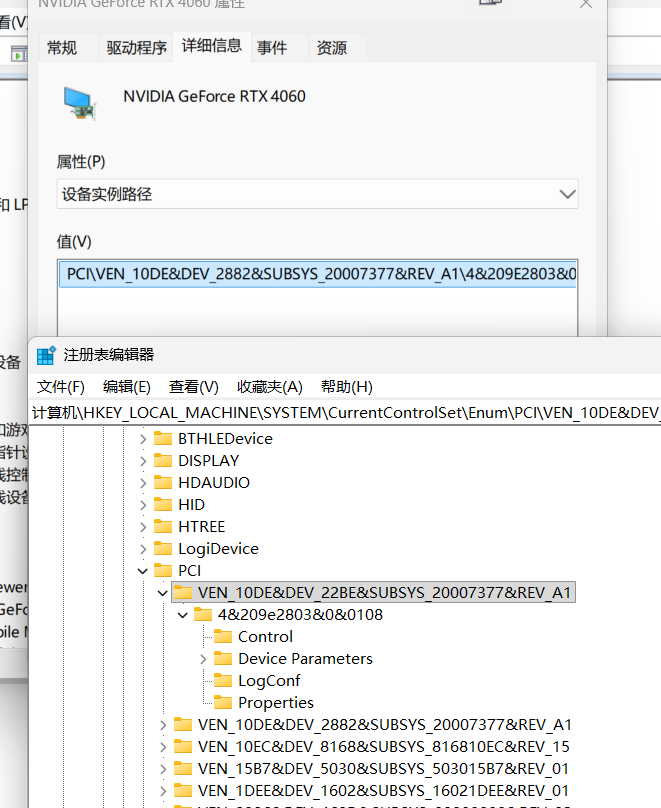Expand VEN_10DE&DEV_2882 registry key
661x808 pixels.
point(163,726)
